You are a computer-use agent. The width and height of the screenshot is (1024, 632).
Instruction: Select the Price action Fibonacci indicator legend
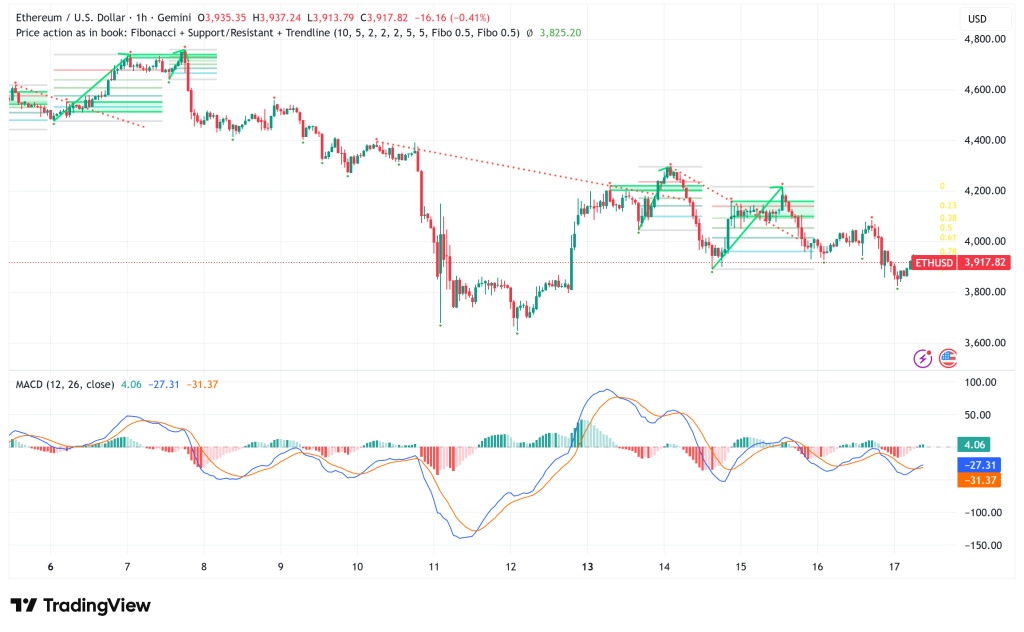pyautogui.click(x=267, y=32)
